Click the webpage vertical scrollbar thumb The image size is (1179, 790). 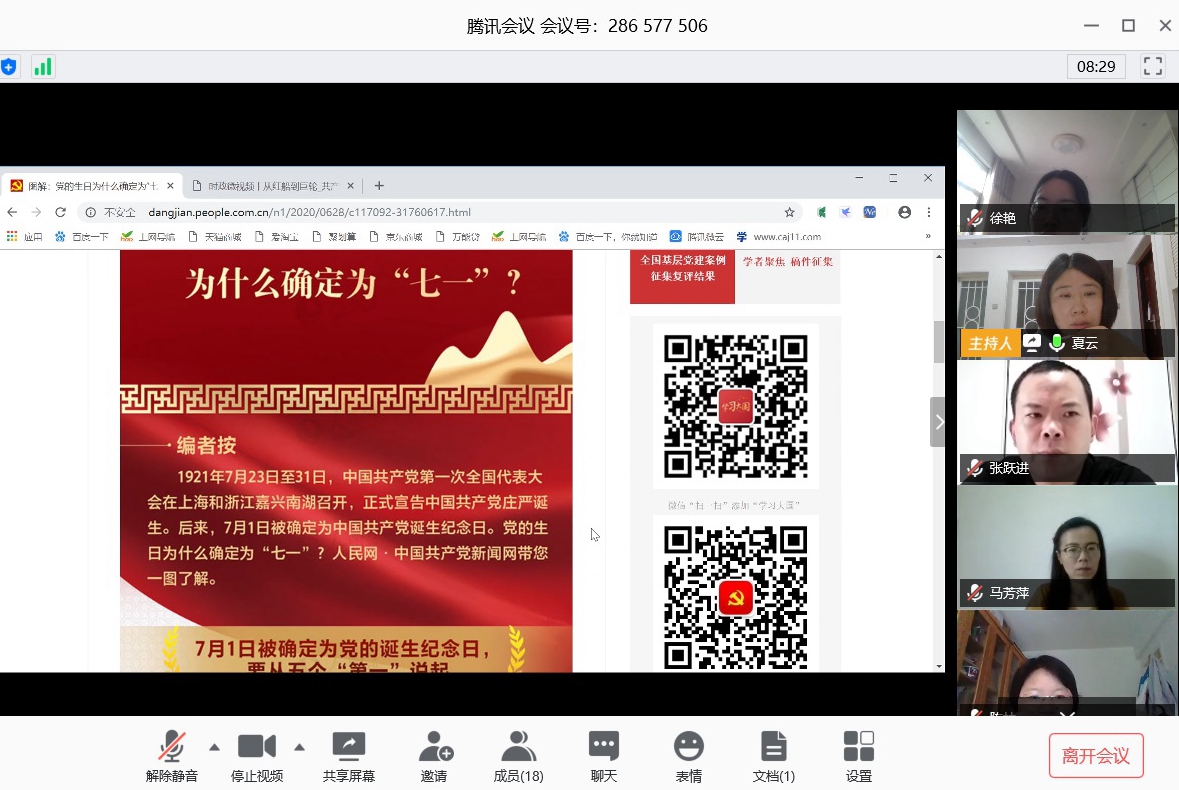tap(938, 341)
